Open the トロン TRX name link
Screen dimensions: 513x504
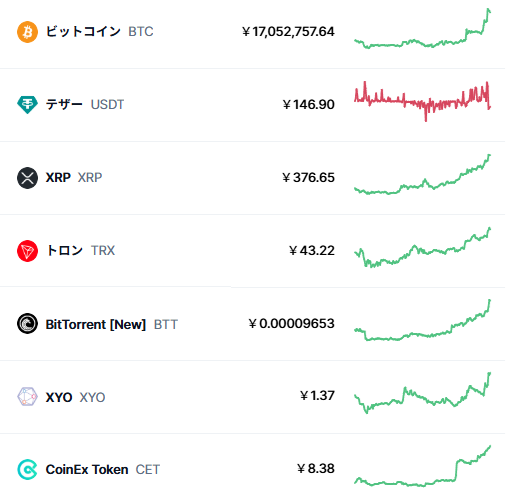point(80,251)
